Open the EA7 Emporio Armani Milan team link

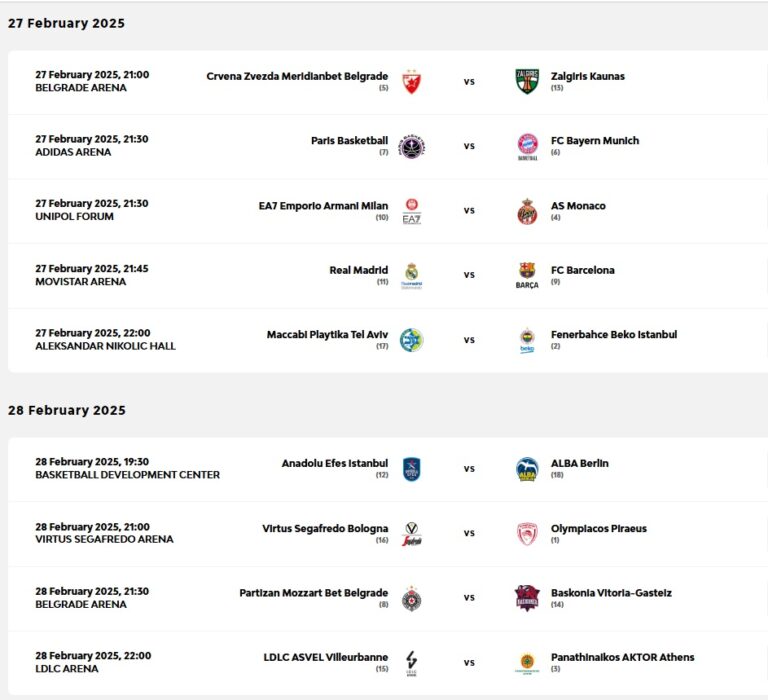[323, 206]
